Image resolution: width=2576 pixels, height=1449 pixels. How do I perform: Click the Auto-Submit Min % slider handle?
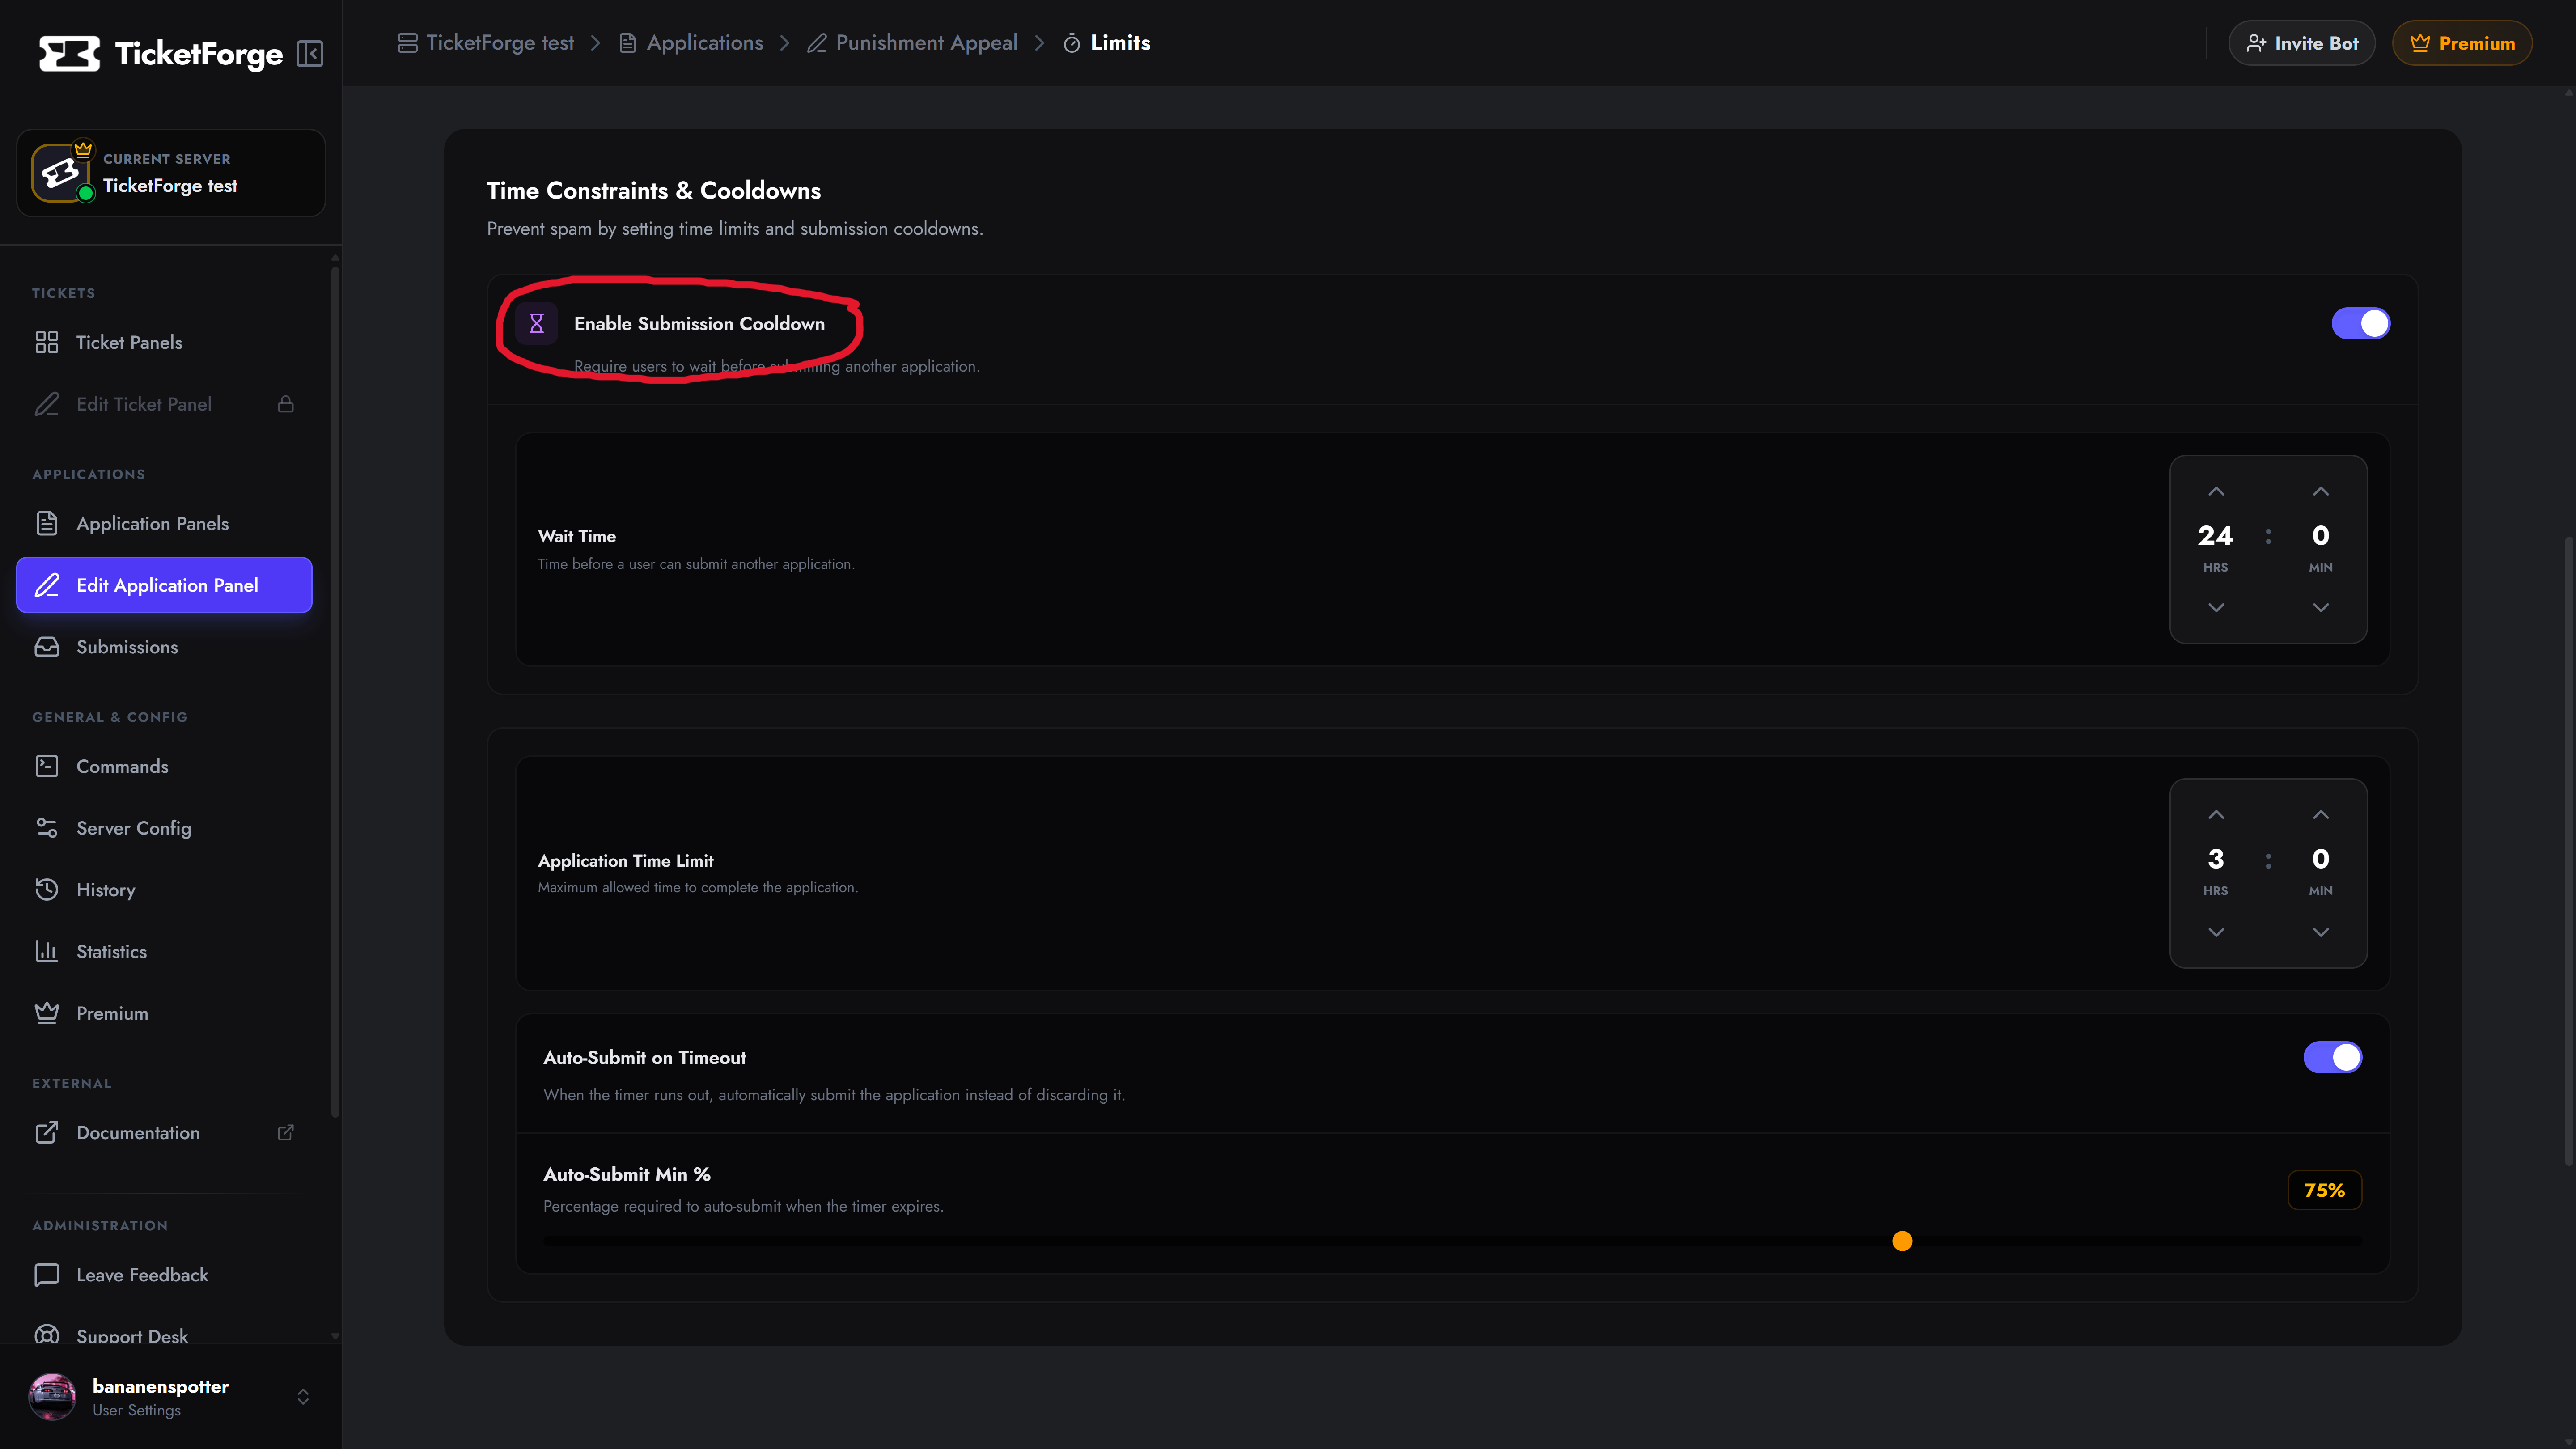tap(1902, 1241)
